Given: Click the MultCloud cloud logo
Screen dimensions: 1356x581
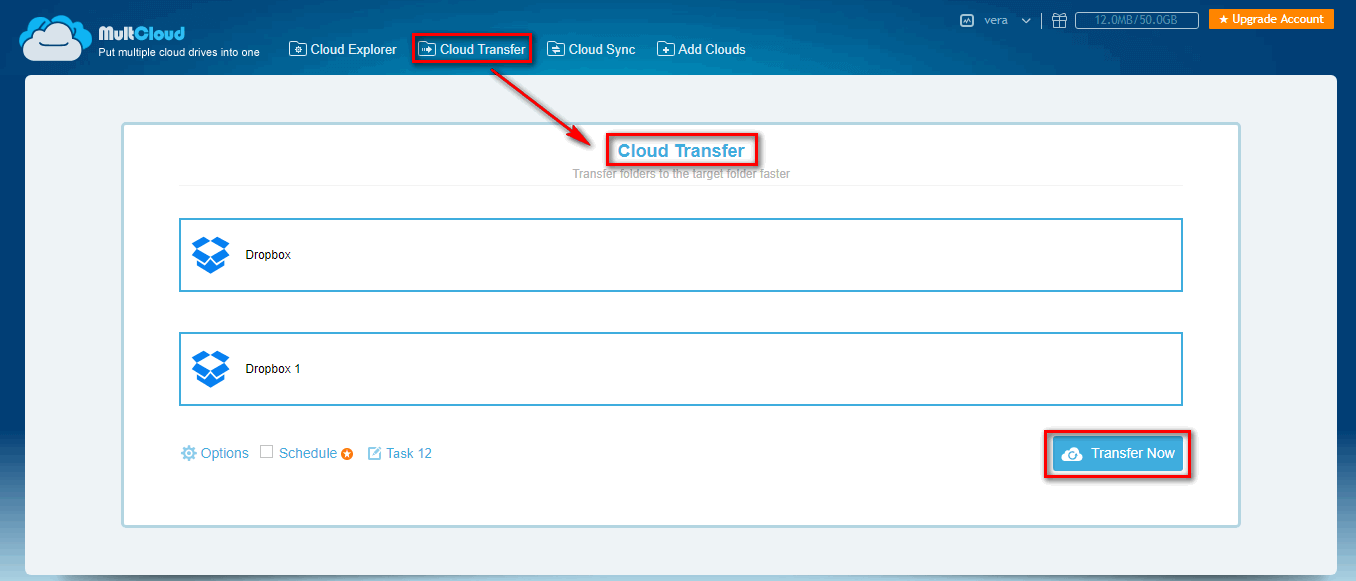Looking at the screenshot, I should 56,39.
